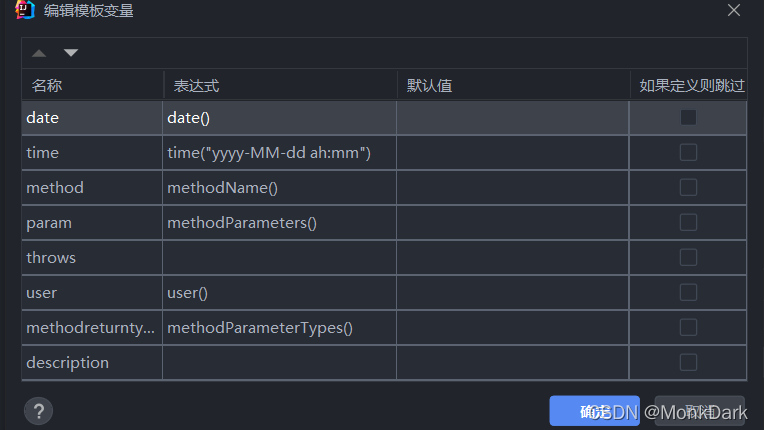Select the description variable name cell
This screenshot has width=764, height=430.
click(92, 363)
